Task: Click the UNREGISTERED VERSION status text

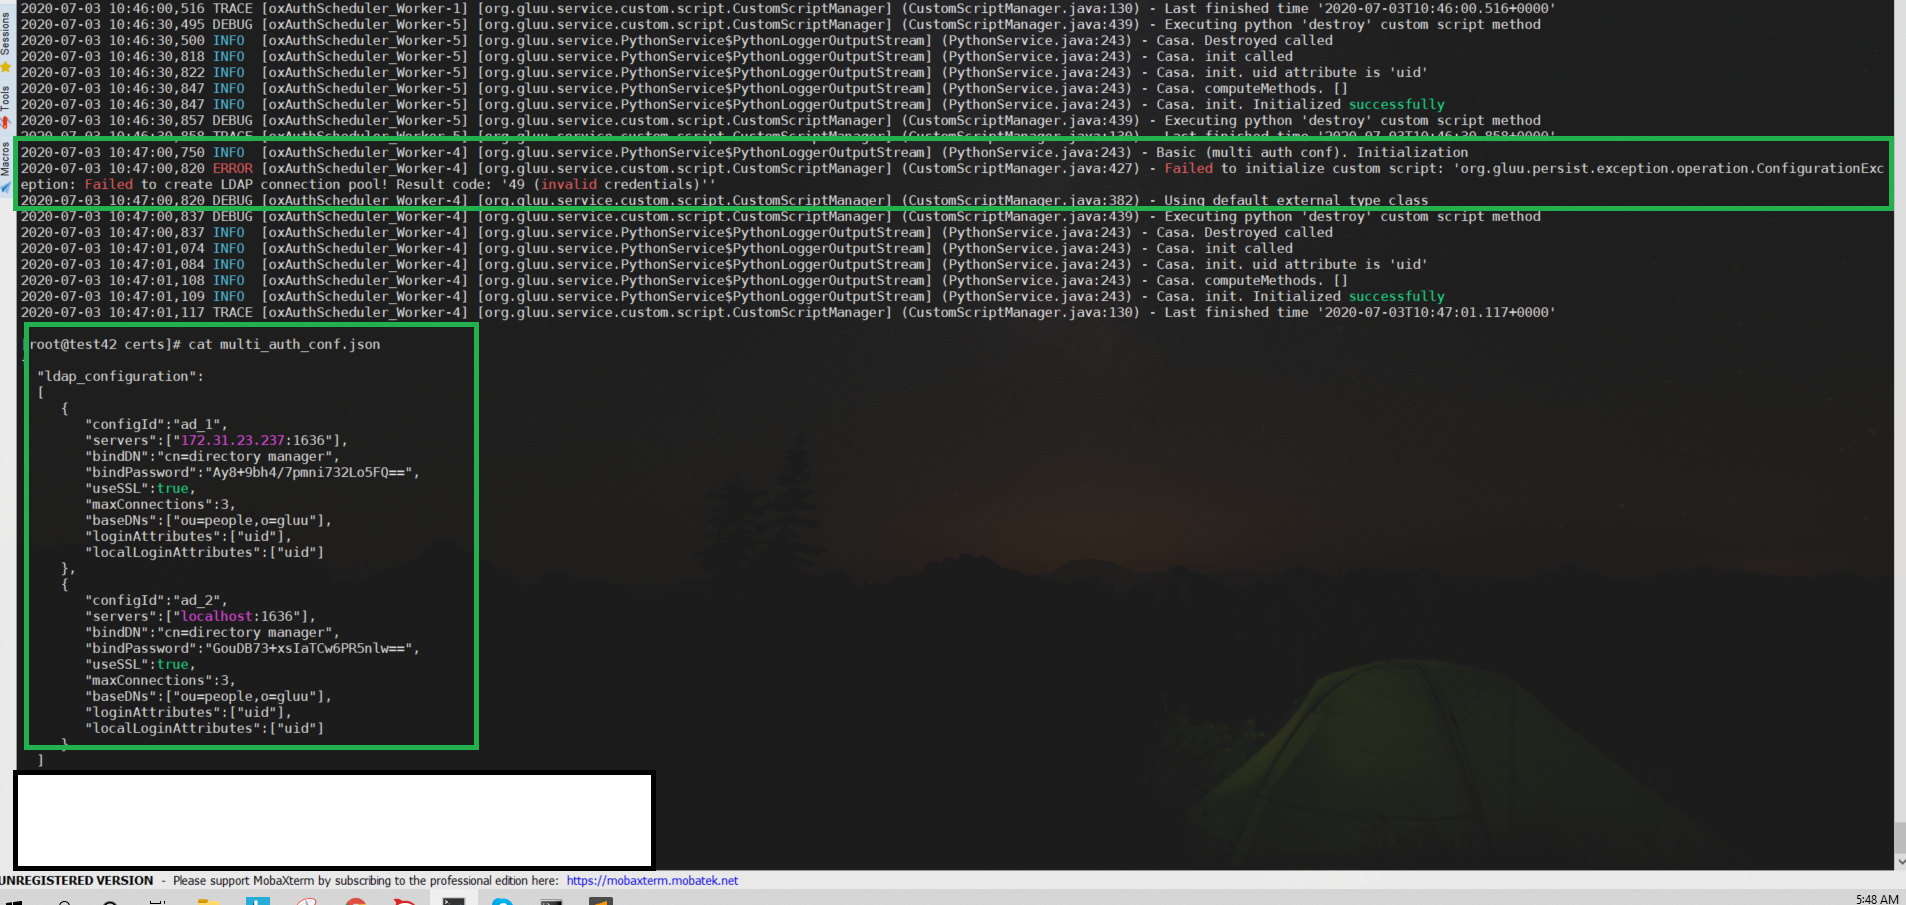Action: click(77, 880)
